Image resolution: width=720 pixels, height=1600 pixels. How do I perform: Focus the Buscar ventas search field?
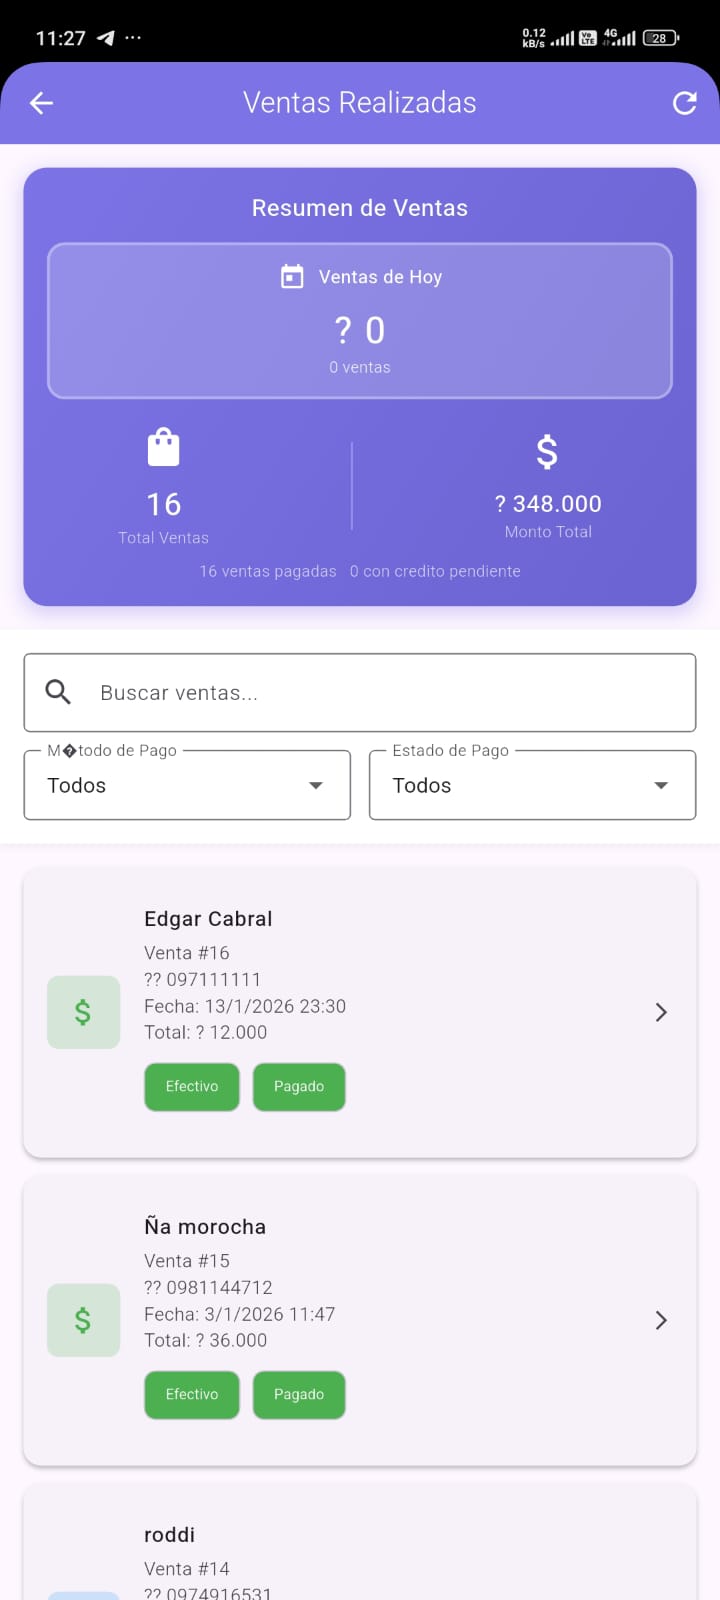point(380,693)
